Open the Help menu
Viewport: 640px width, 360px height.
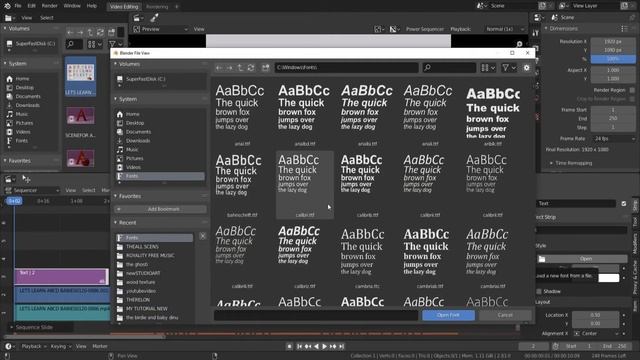pyautogui.click(x=92, y=6)
